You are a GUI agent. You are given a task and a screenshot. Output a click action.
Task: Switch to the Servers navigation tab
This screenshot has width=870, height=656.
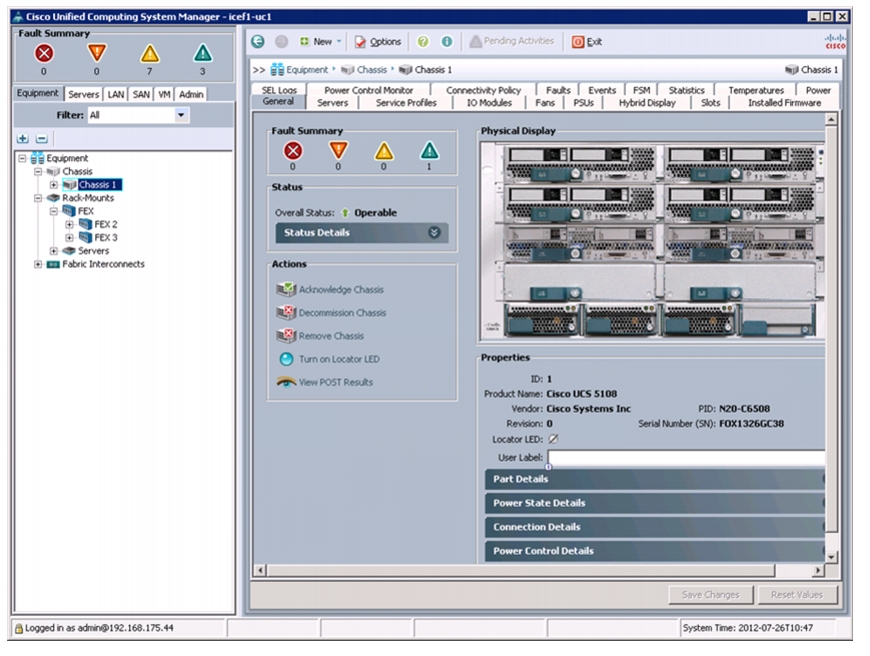pos(83,94)
